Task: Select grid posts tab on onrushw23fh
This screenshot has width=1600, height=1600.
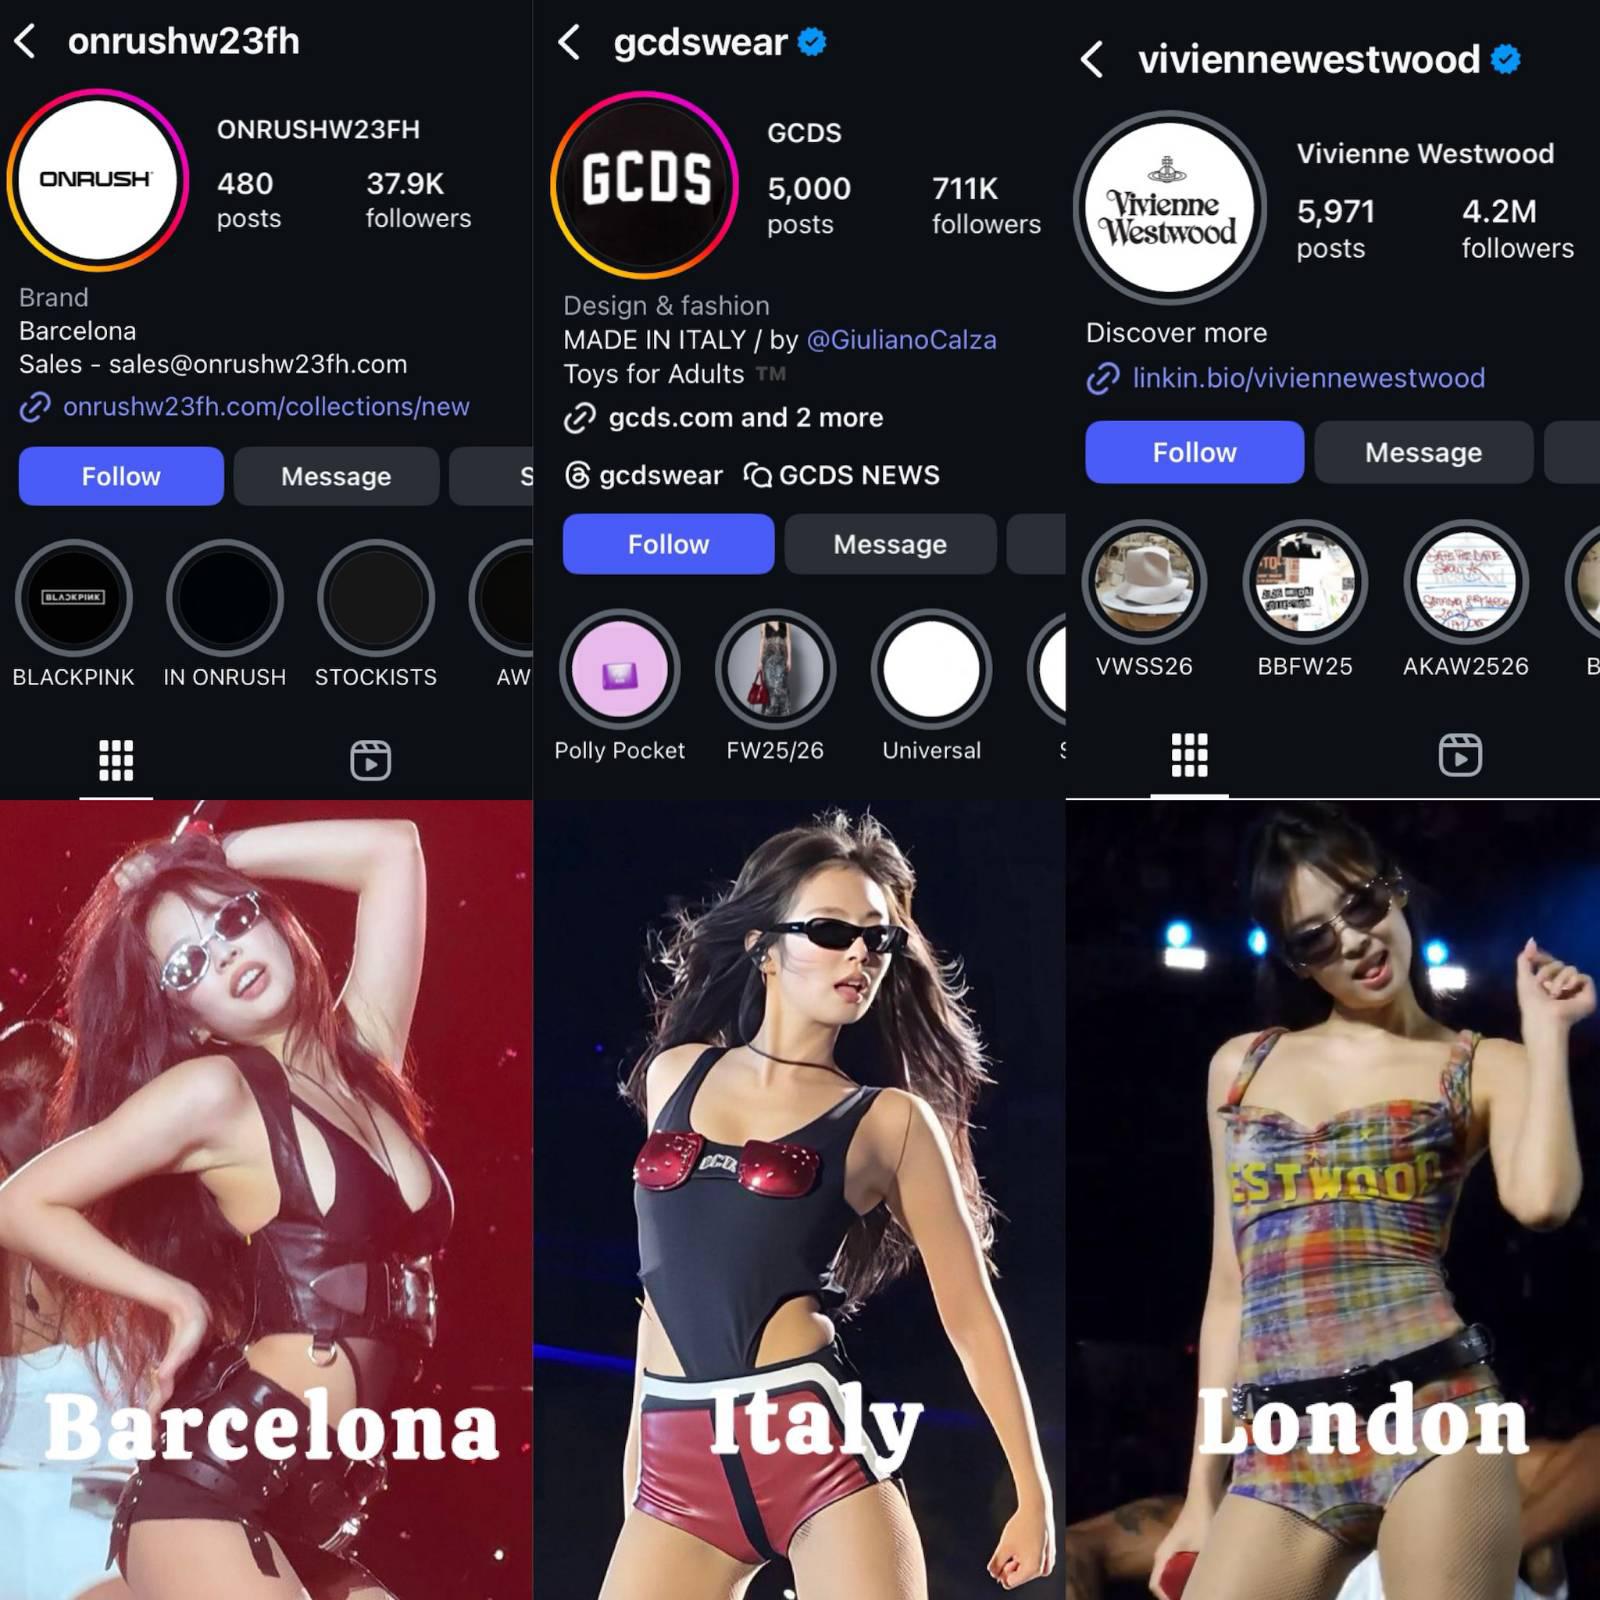Action: pos(116,760)
